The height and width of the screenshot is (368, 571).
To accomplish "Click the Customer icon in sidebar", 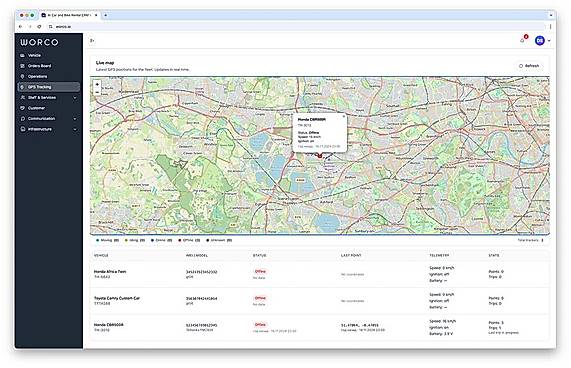I will pos(23,108).
